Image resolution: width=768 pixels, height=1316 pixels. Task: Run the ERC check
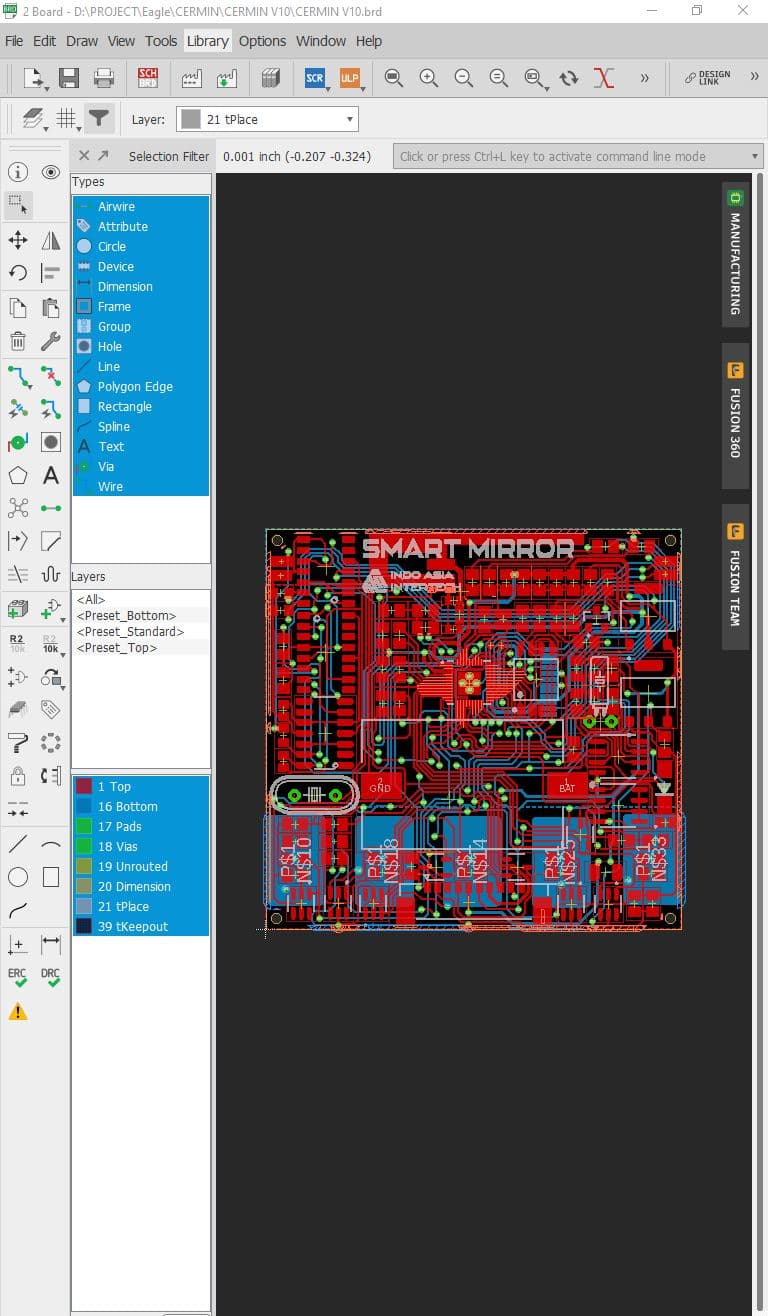point(18,978)
